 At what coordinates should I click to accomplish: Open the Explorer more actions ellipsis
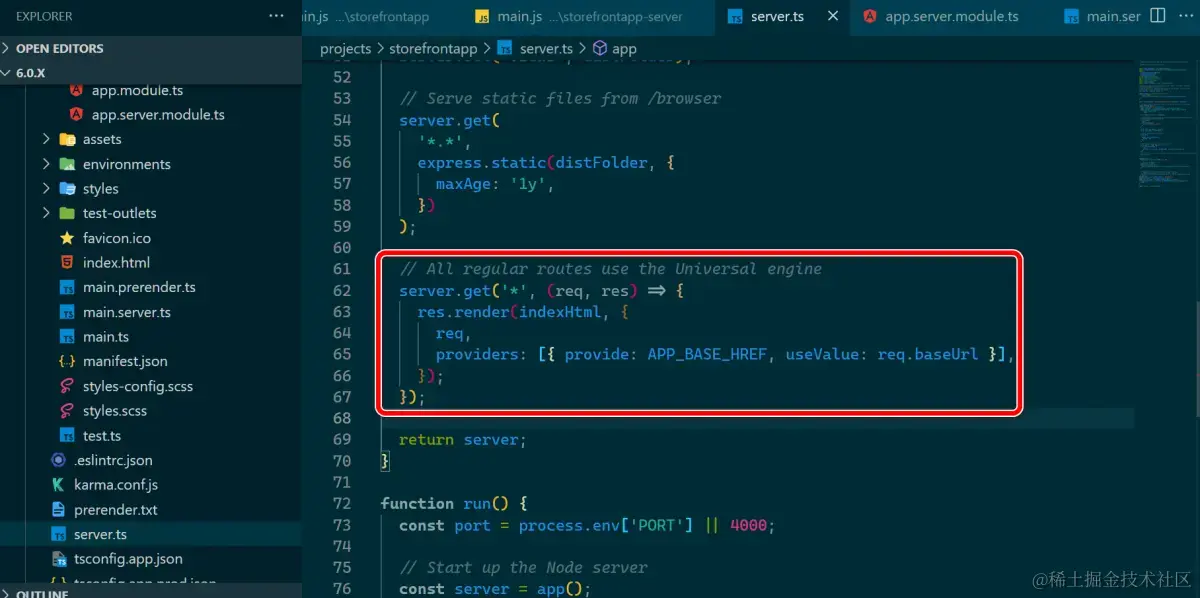point(276,16)
